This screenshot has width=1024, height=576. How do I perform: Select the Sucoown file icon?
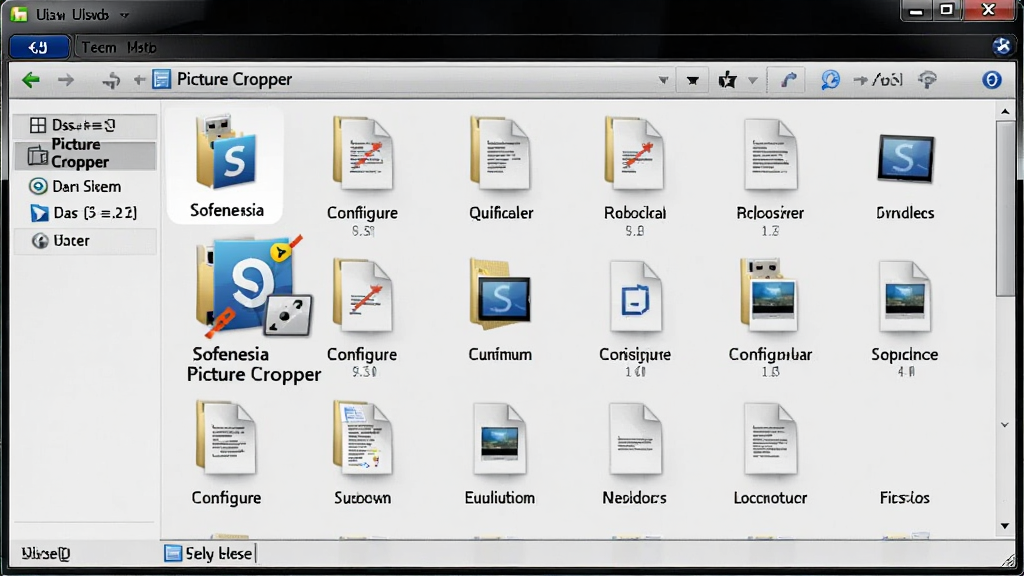point(362,438)
